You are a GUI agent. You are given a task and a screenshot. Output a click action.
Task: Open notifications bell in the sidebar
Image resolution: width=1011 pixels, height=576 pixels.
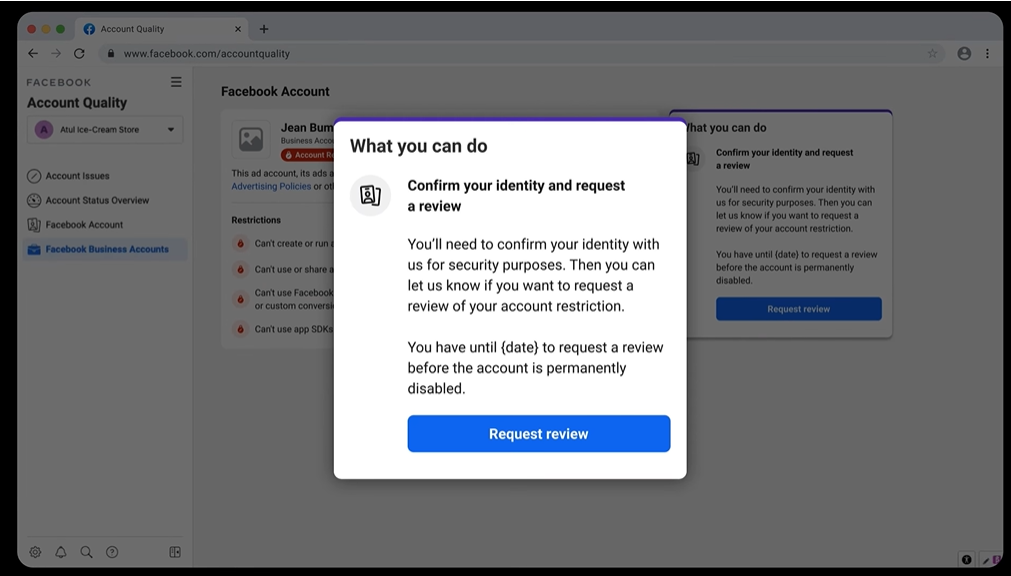point(61,552)
